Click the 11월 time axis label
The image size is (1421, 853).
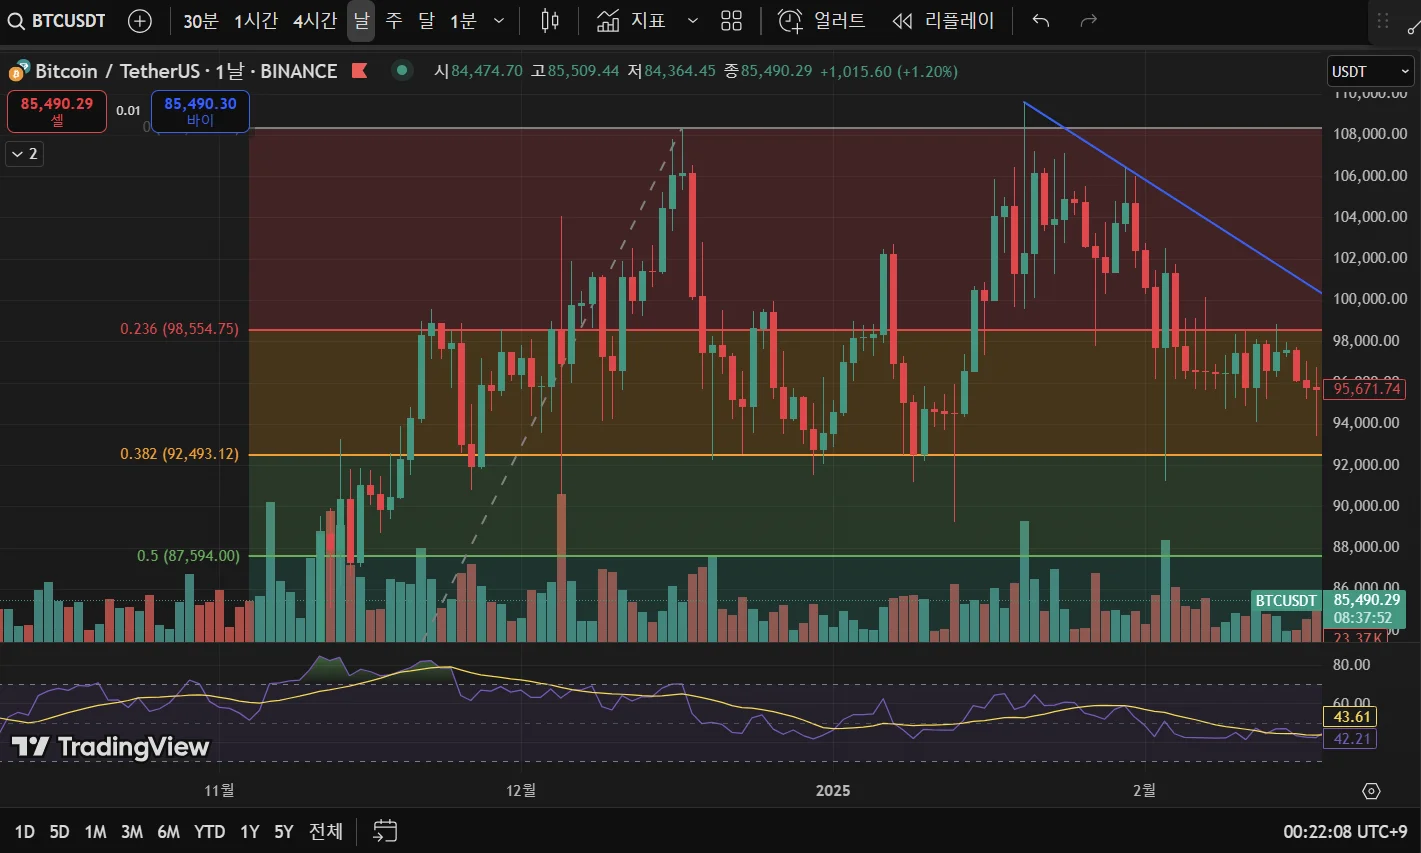pos(219,791)
